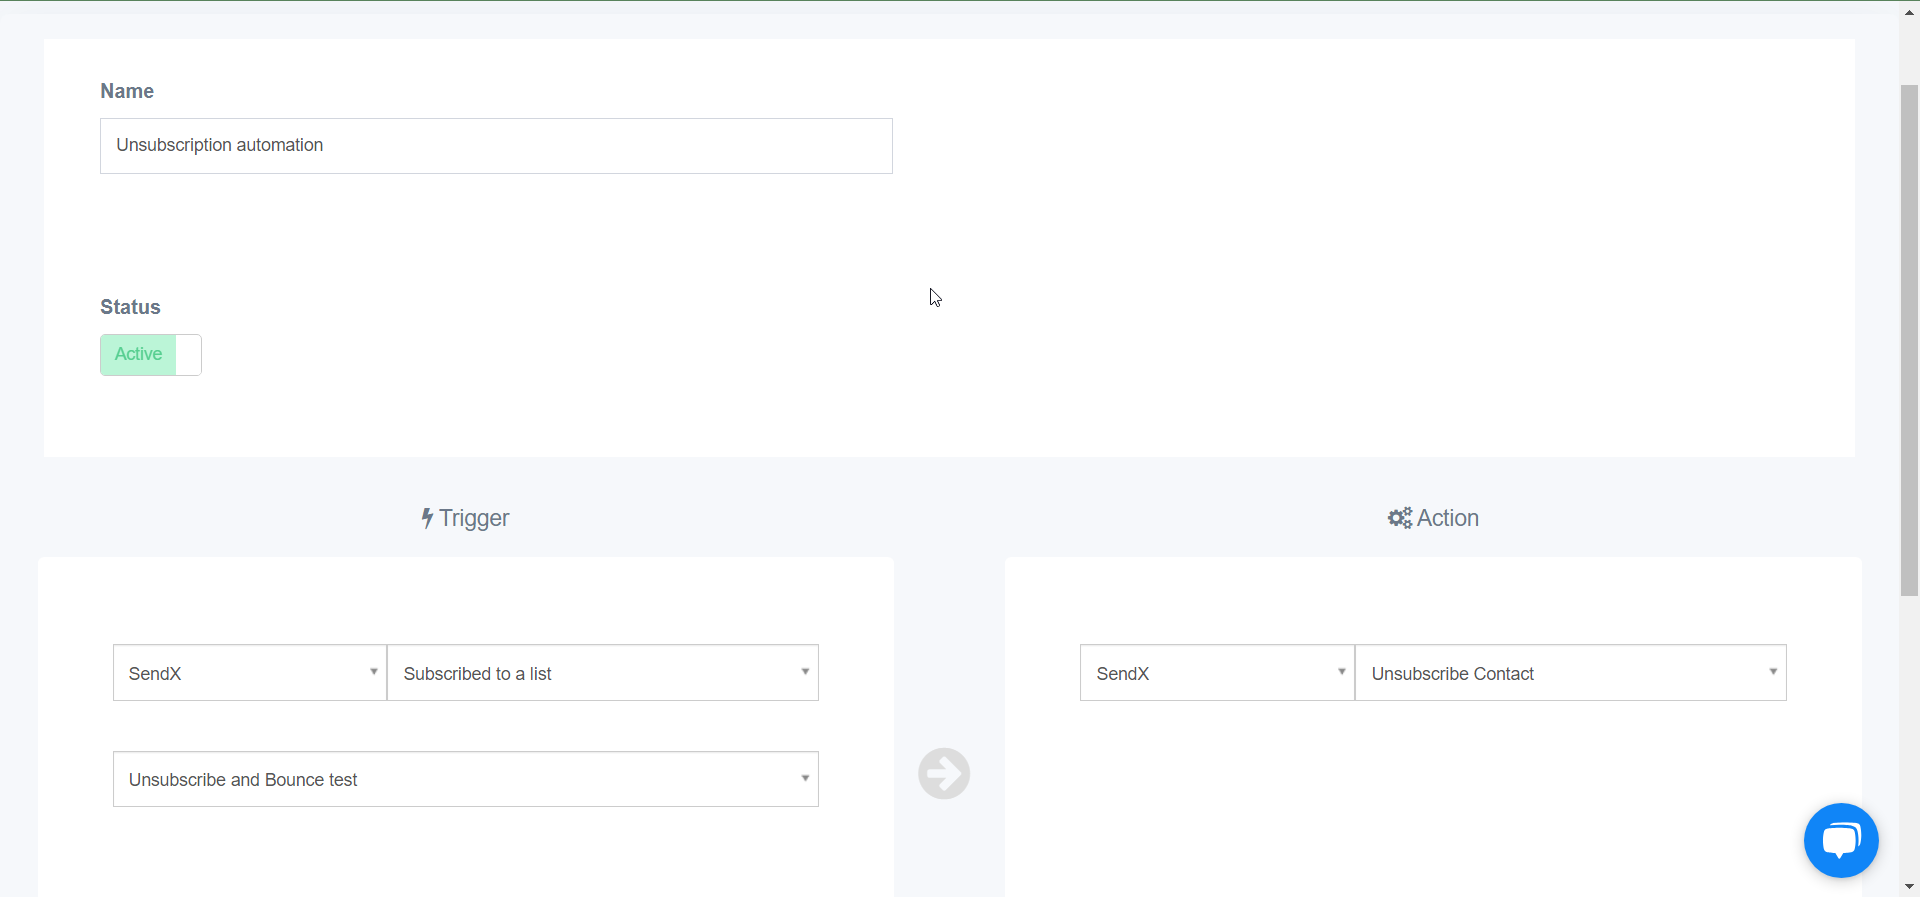Viewport: 1920px width, 897px height.
Task: Open the chat support widget
Action: (x=1841, y=840)
